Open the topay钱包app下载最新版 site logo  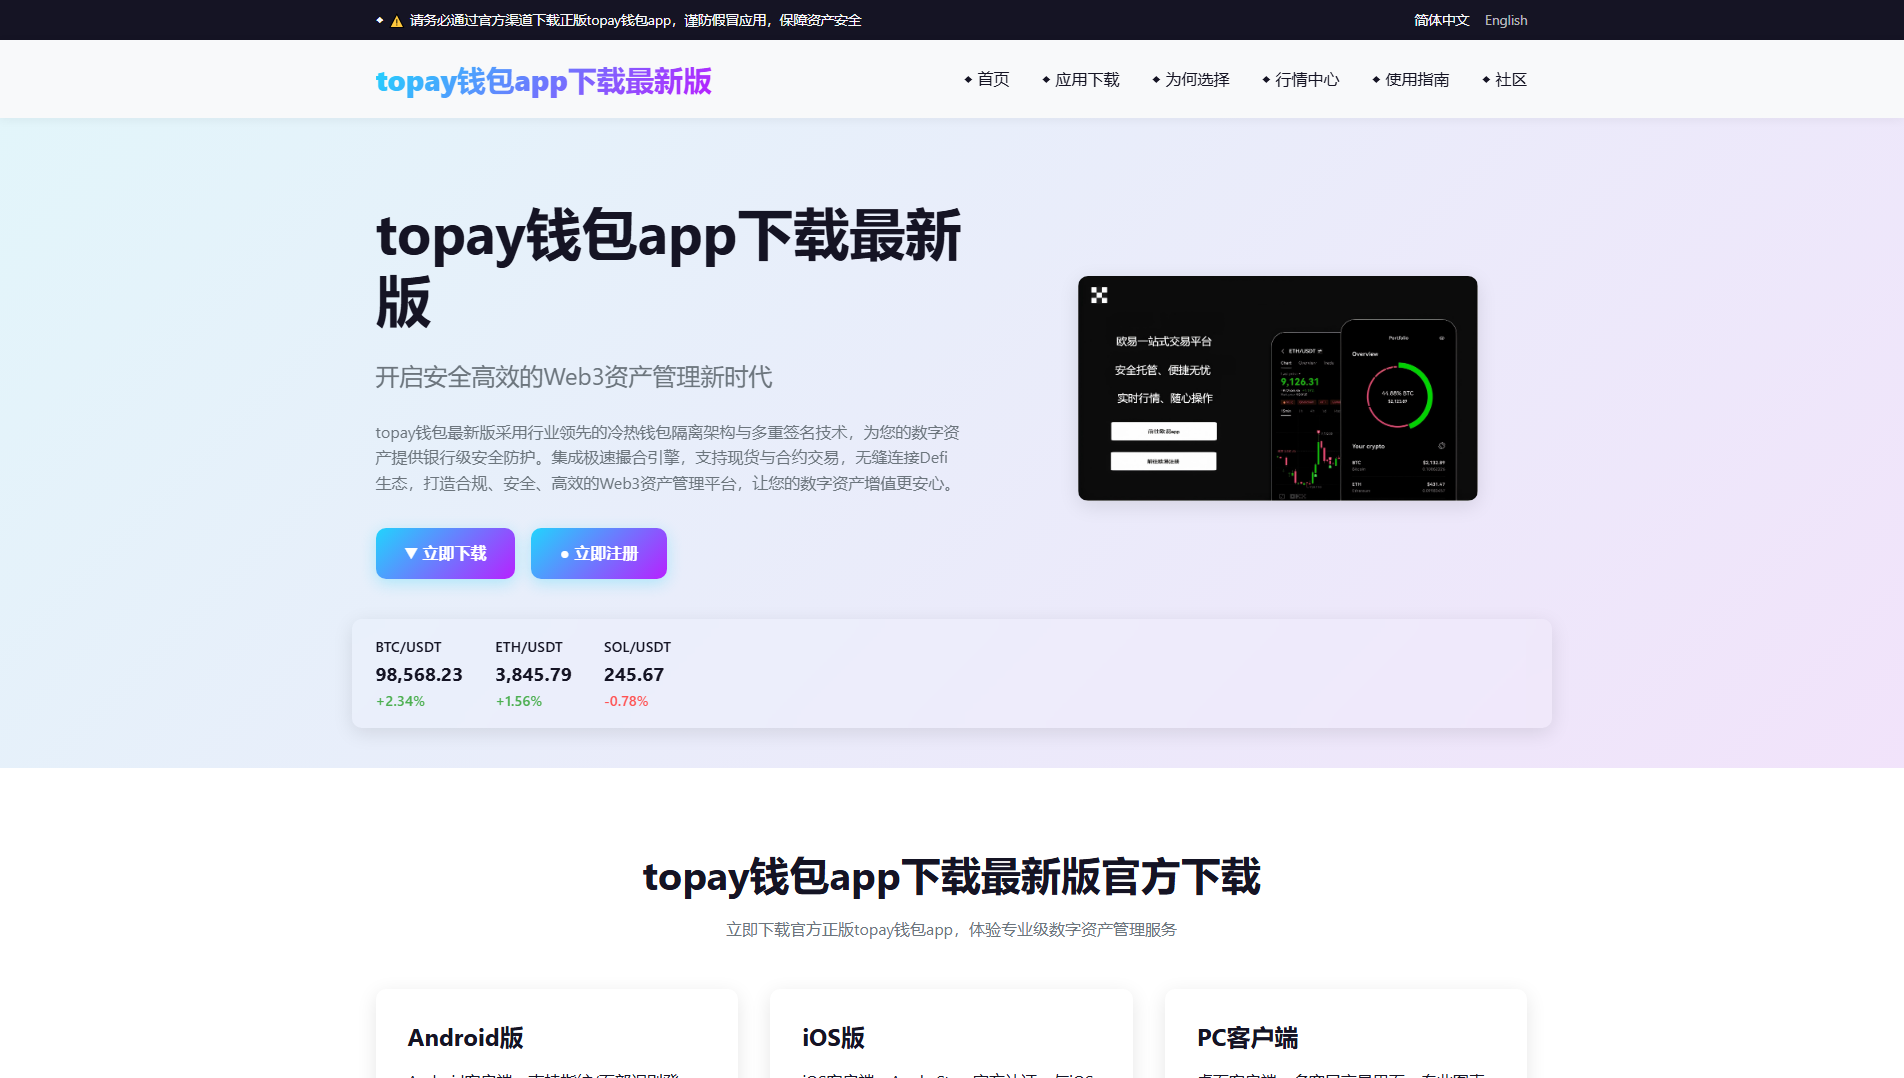coord(543,80)
